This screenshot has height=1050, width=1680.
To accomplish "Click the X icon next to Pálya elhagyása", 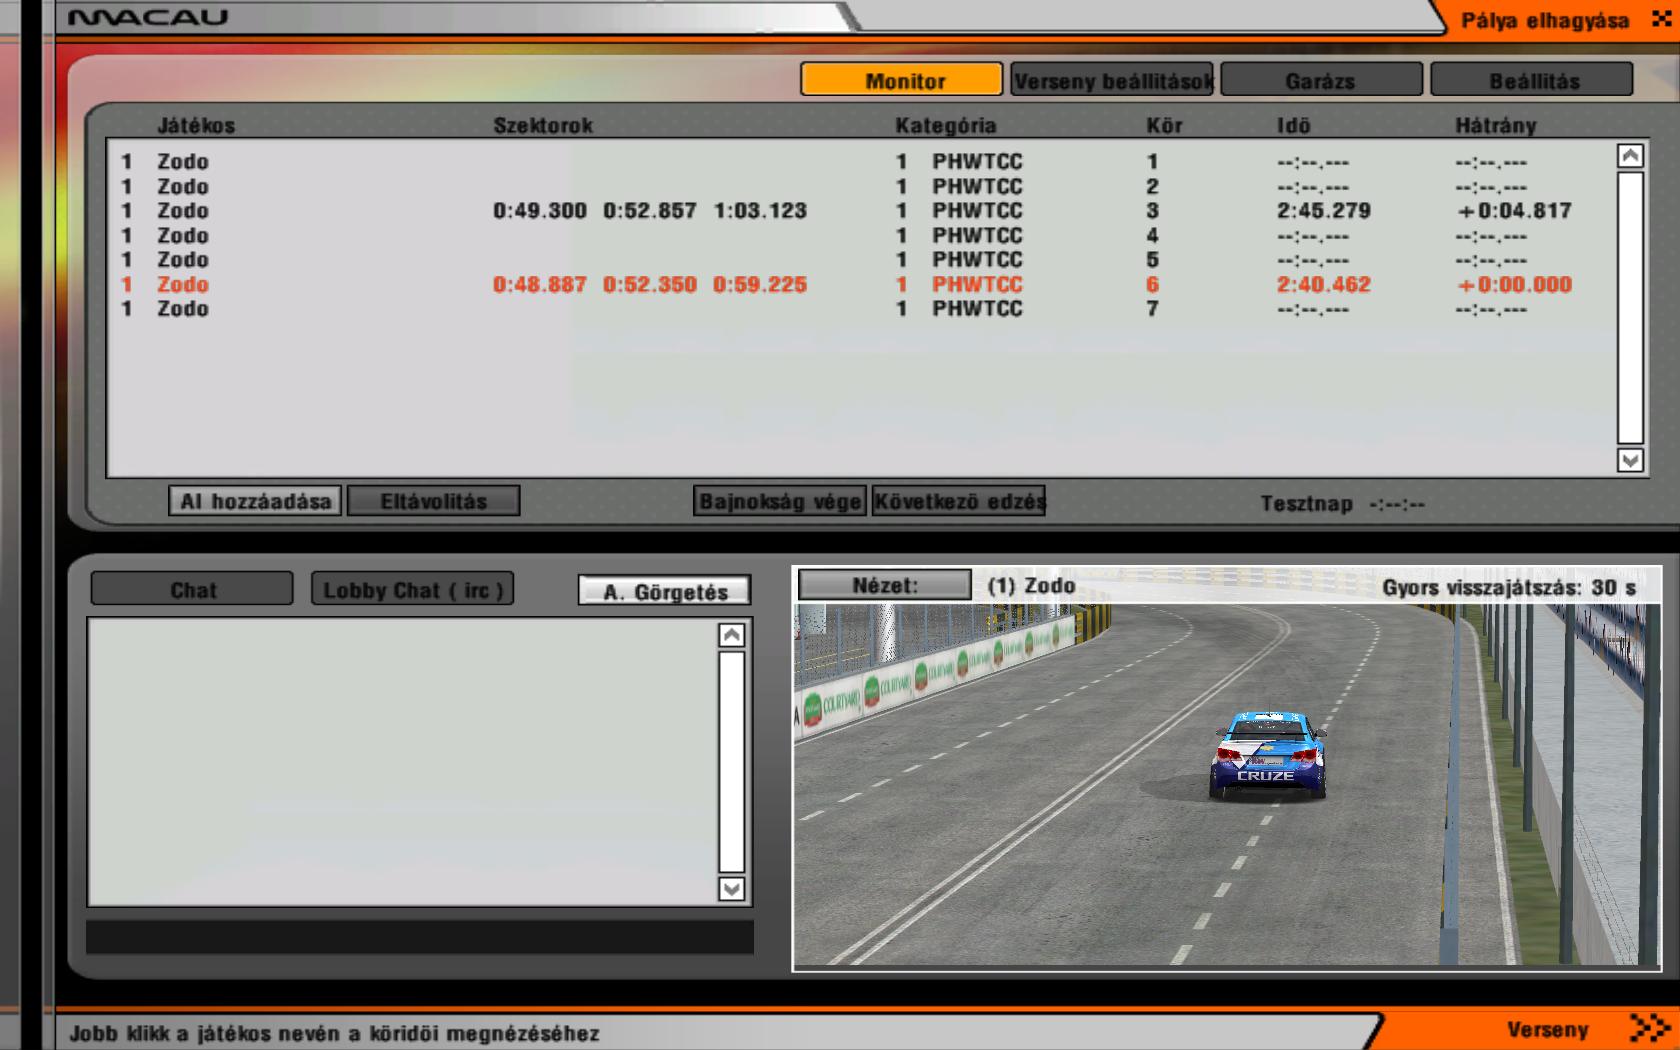I will click(x=1662, y=19).
